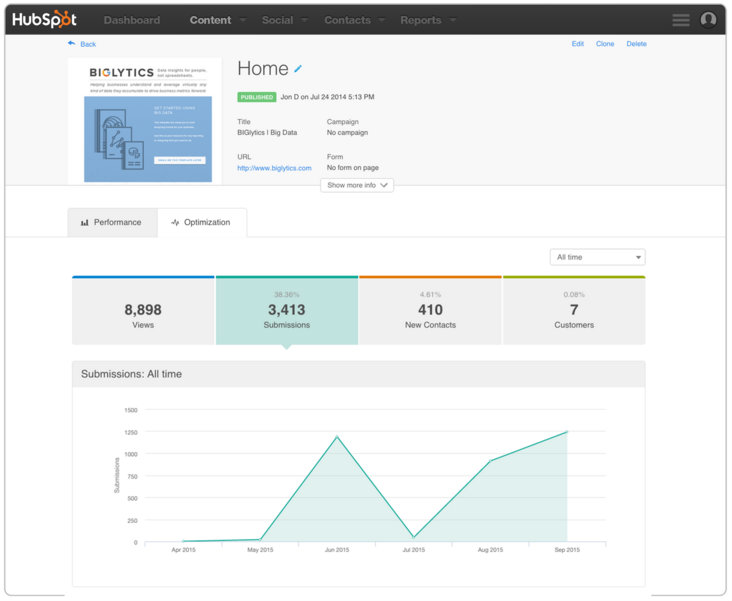Open the Content dropdown menu
Image resolution: width=732 pixels, height=601 pixels.
click(217, 20)
